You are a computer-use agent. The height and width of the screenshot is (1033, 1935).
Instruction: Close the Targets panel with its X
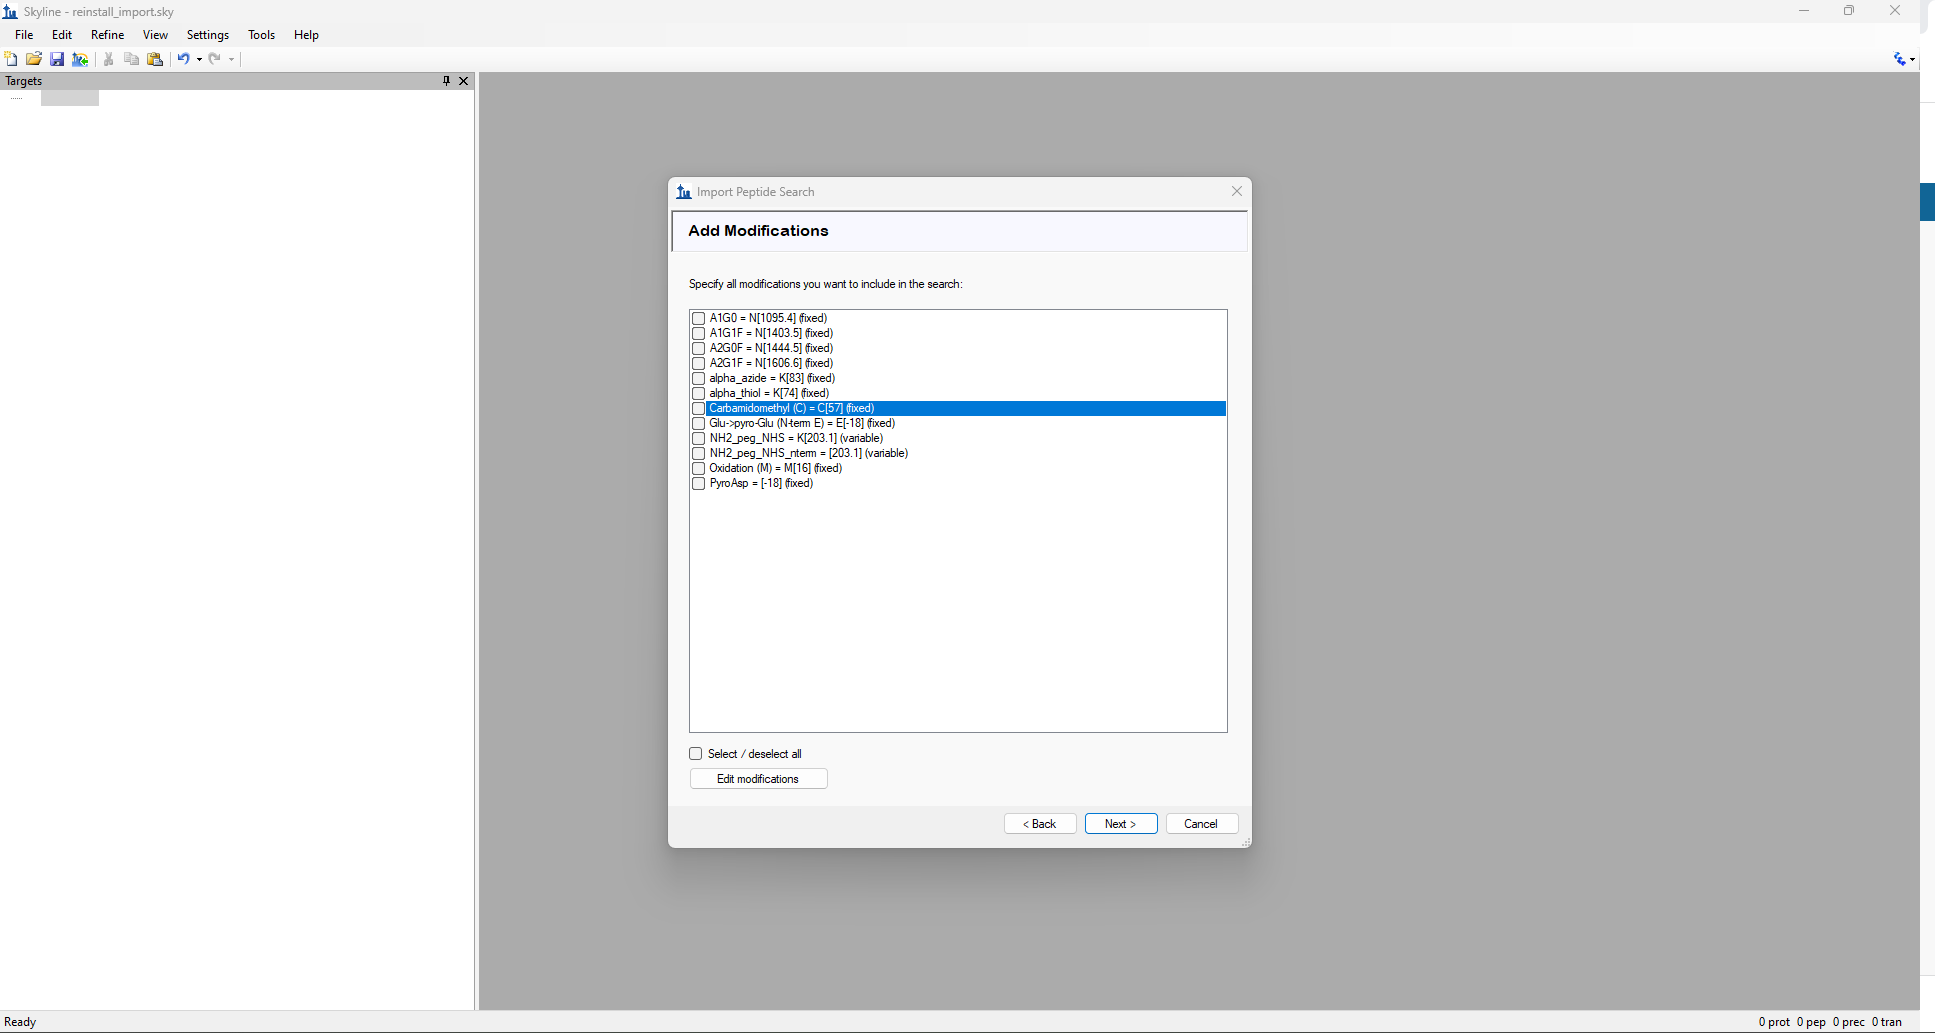463,81
